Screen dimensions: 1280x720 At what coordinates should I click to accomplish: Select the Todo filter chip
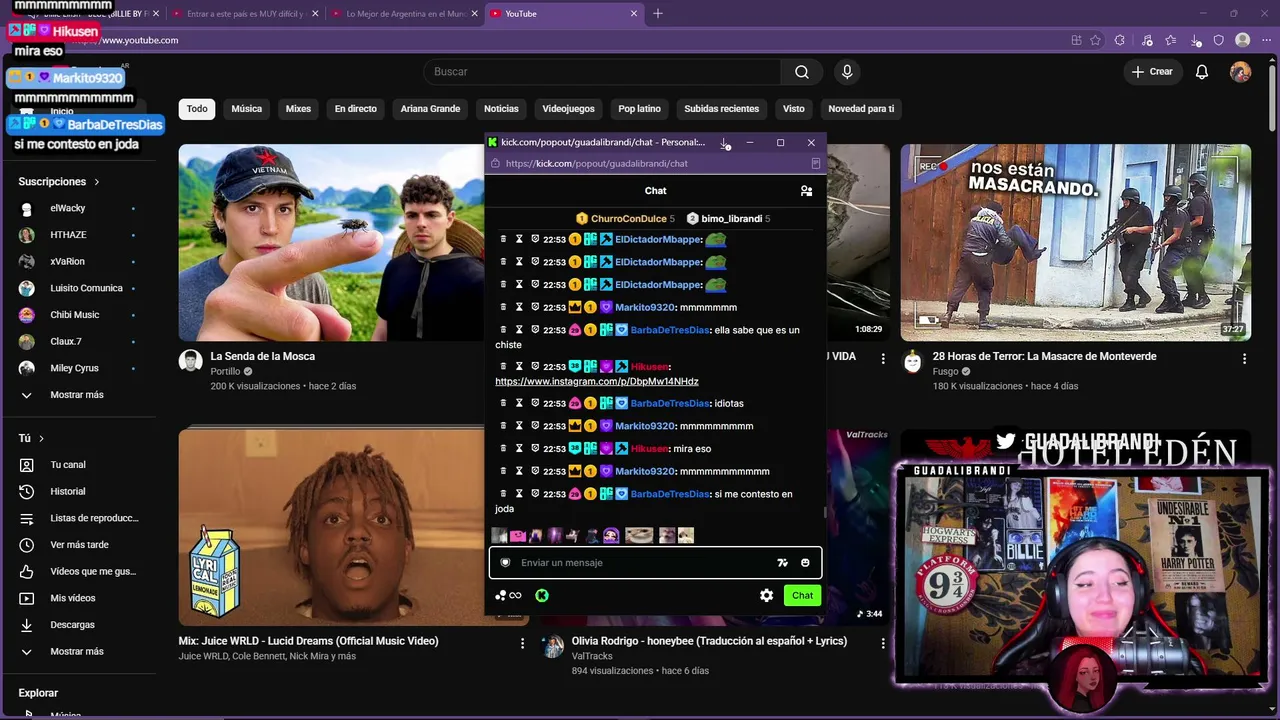point(197,109)
